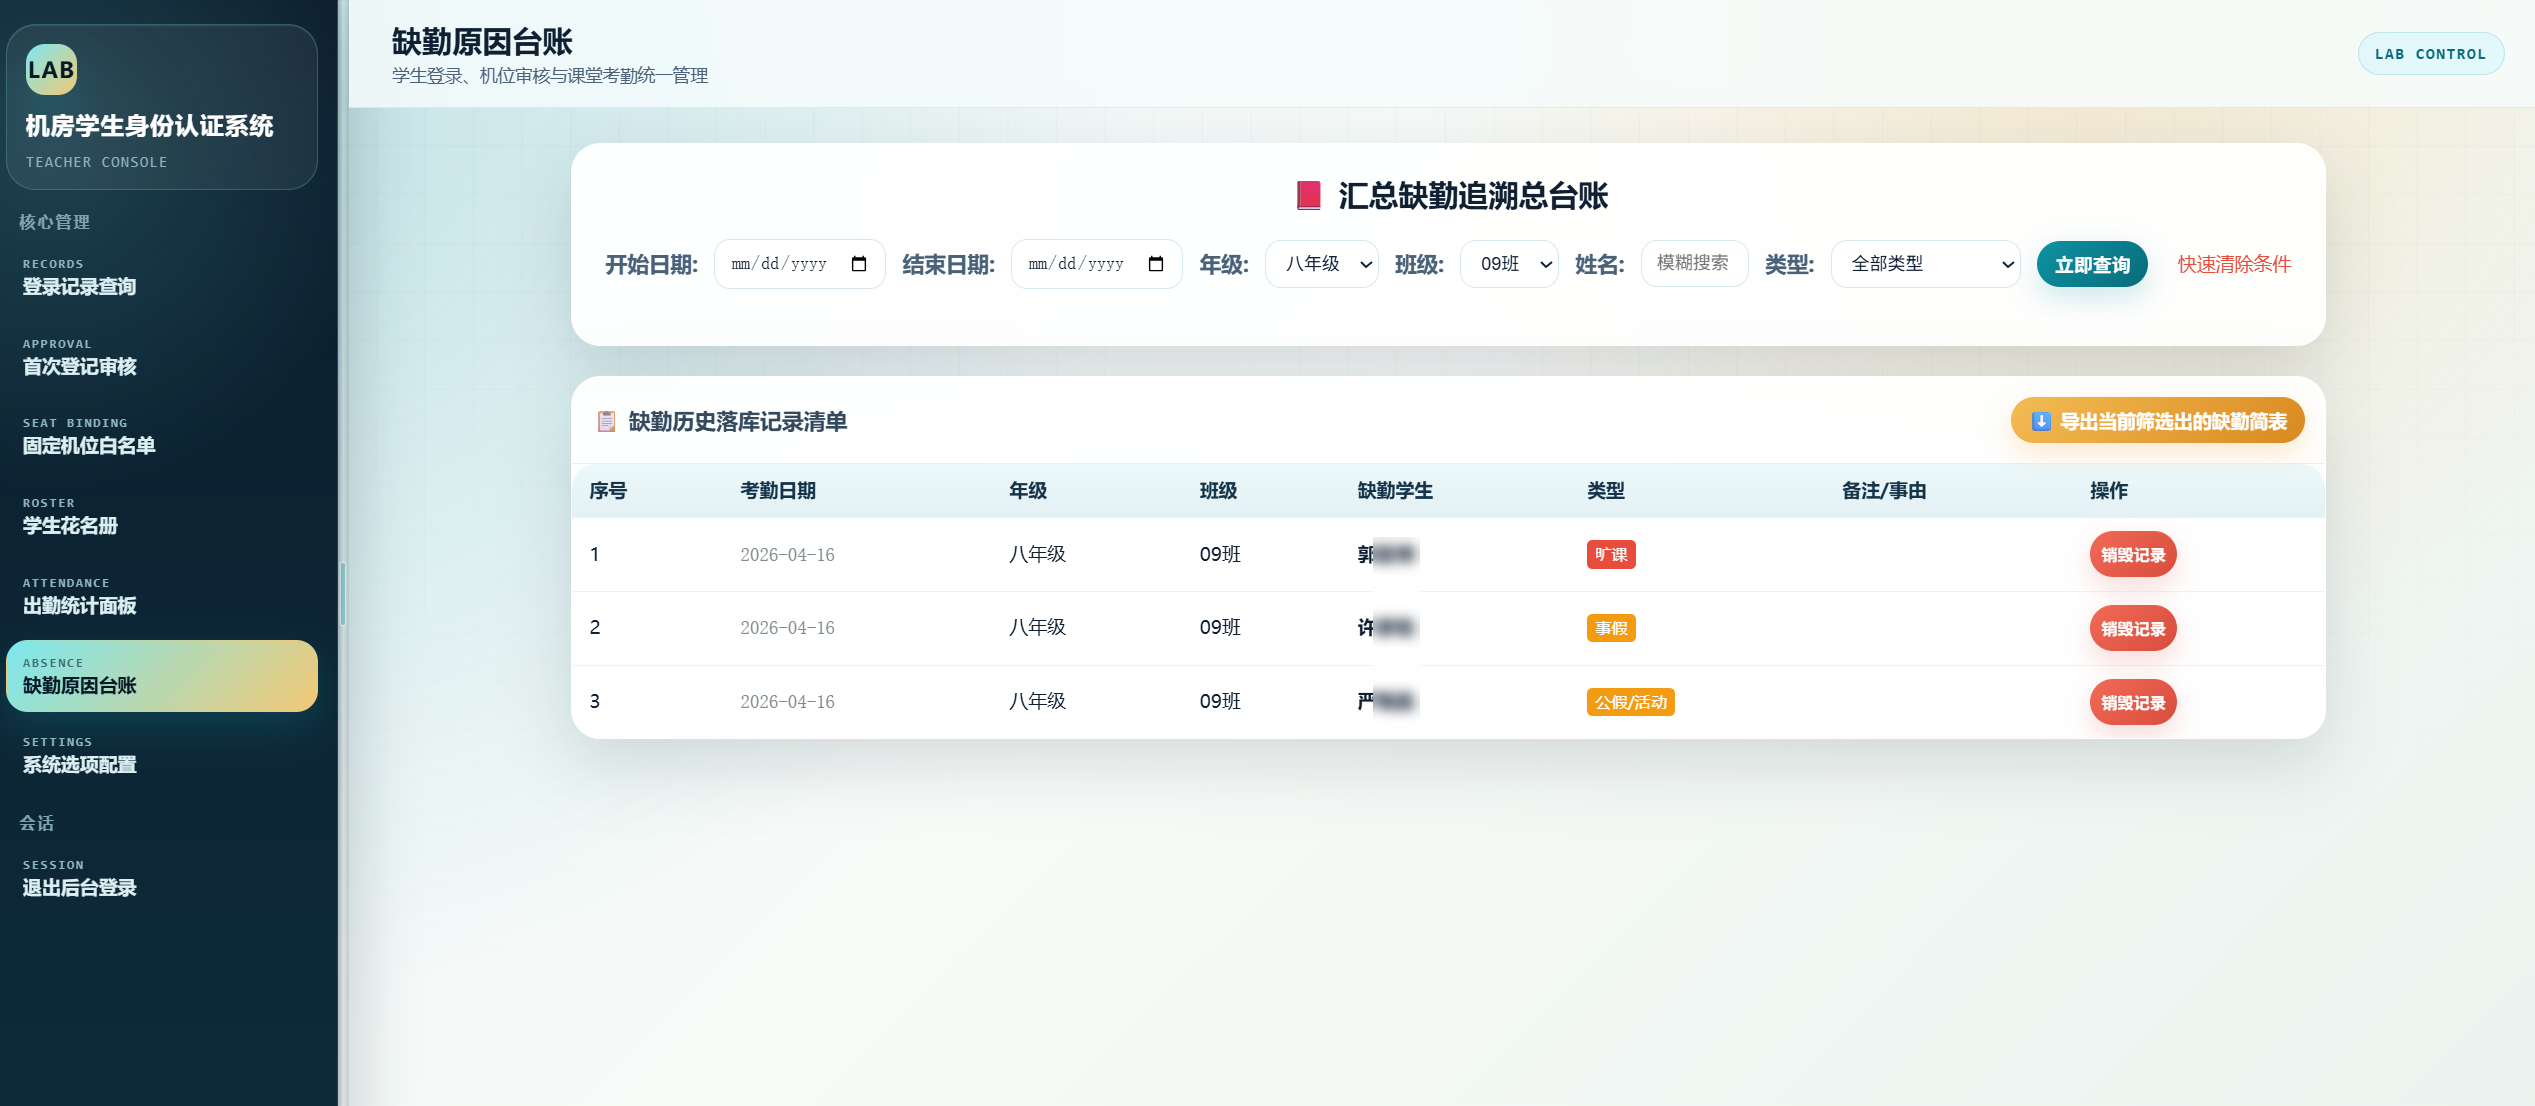Open 登录记录查询 in sidebar
Screen dimensions: 2535x1106
coord(162,278)
